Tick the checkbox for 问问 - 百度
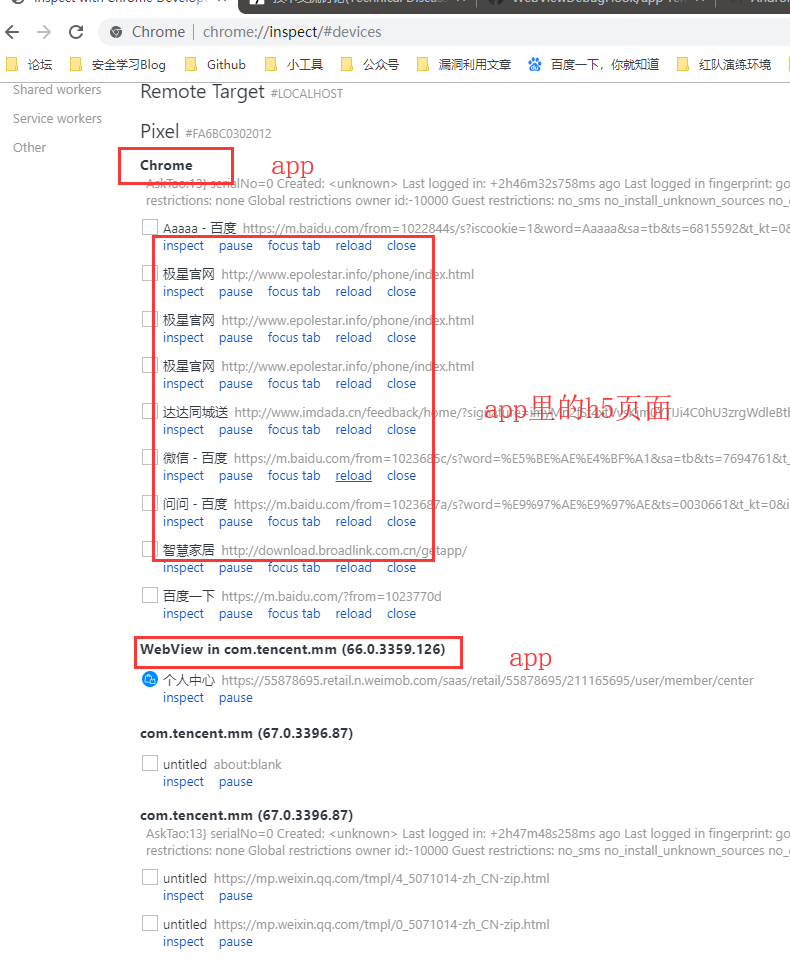 (x=149, y=503)
